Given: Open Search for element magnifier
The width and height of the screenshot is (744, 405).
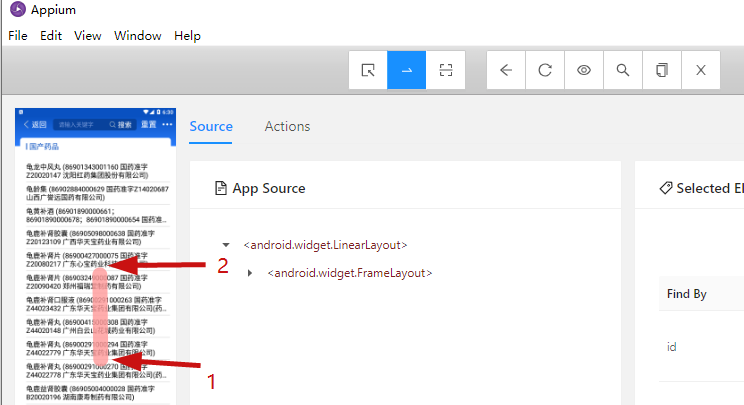Looking at the screenshot, I should tap(623, 70).
